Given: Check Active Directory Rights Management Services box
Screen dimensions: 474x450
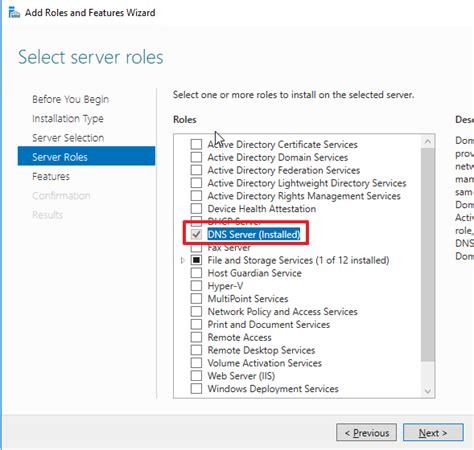Looking at the screenshot, I should coord(196,196).
